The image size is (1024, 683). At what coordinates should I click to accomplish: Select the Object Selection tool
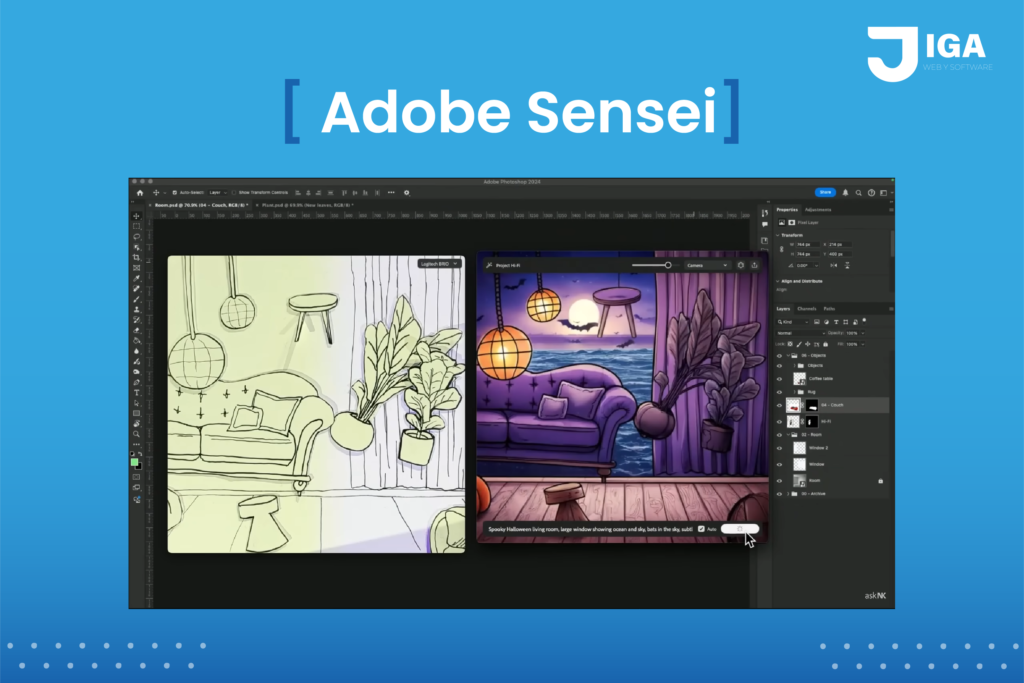[x=136, y=247]
